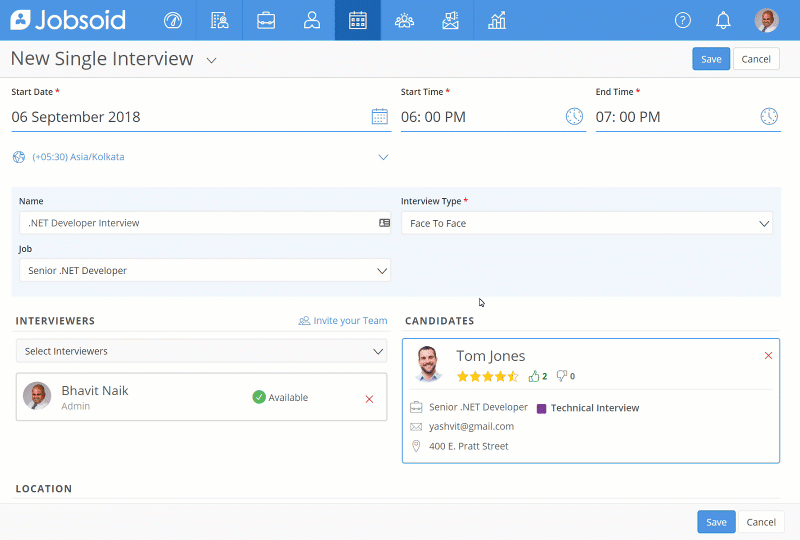
Task: Click the Start Time field 06:00 PM
Action: click(x=493, y=117)
